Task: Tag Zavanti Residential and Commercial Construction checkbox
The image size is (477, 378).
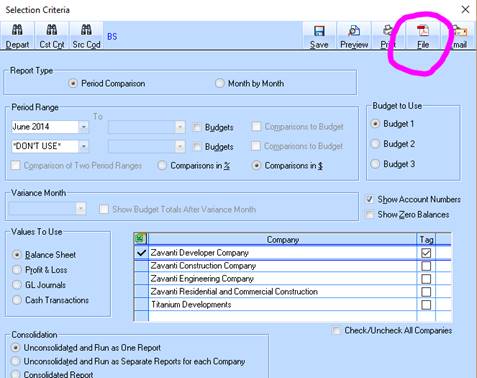Action: (x=426, y=292)
